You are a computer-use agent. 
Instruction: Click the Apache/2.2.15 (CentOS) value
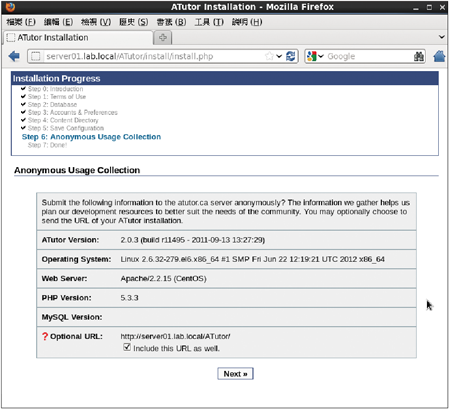163,279
